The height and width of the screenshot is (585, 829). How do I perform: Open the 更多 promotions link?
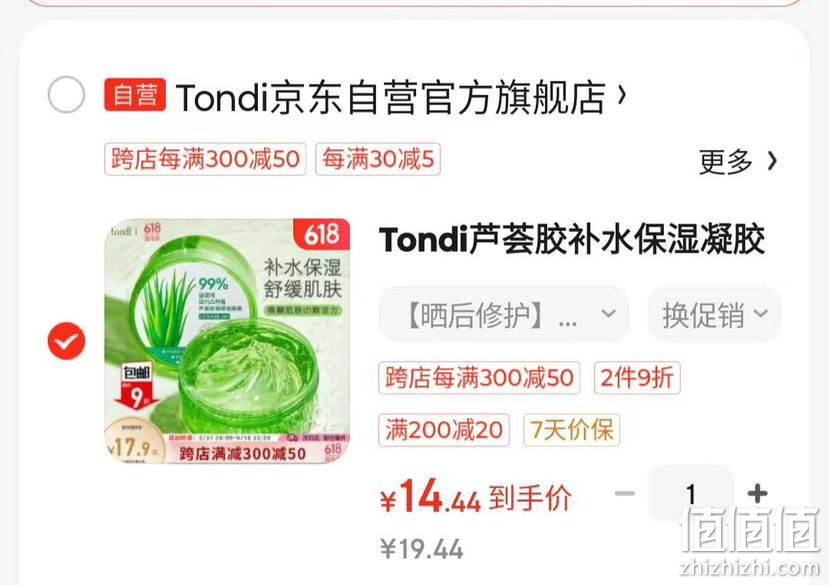[738, 161]
